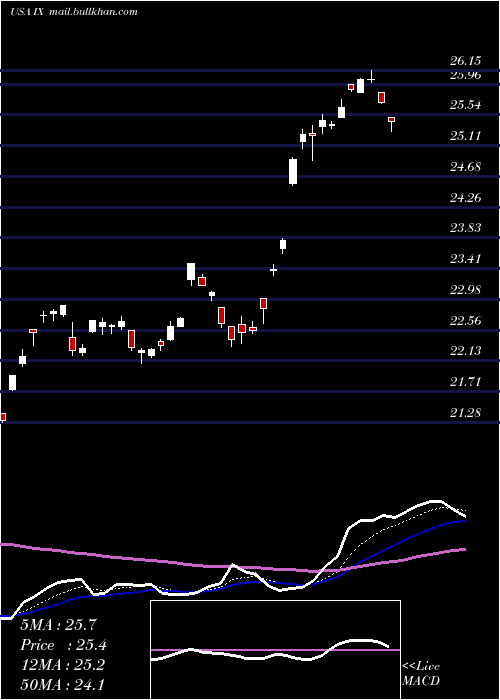Click the tall white candle below 24.68 line
Image resolution: width=500 pixels, height=700 pixels.
tap(293, 171)
